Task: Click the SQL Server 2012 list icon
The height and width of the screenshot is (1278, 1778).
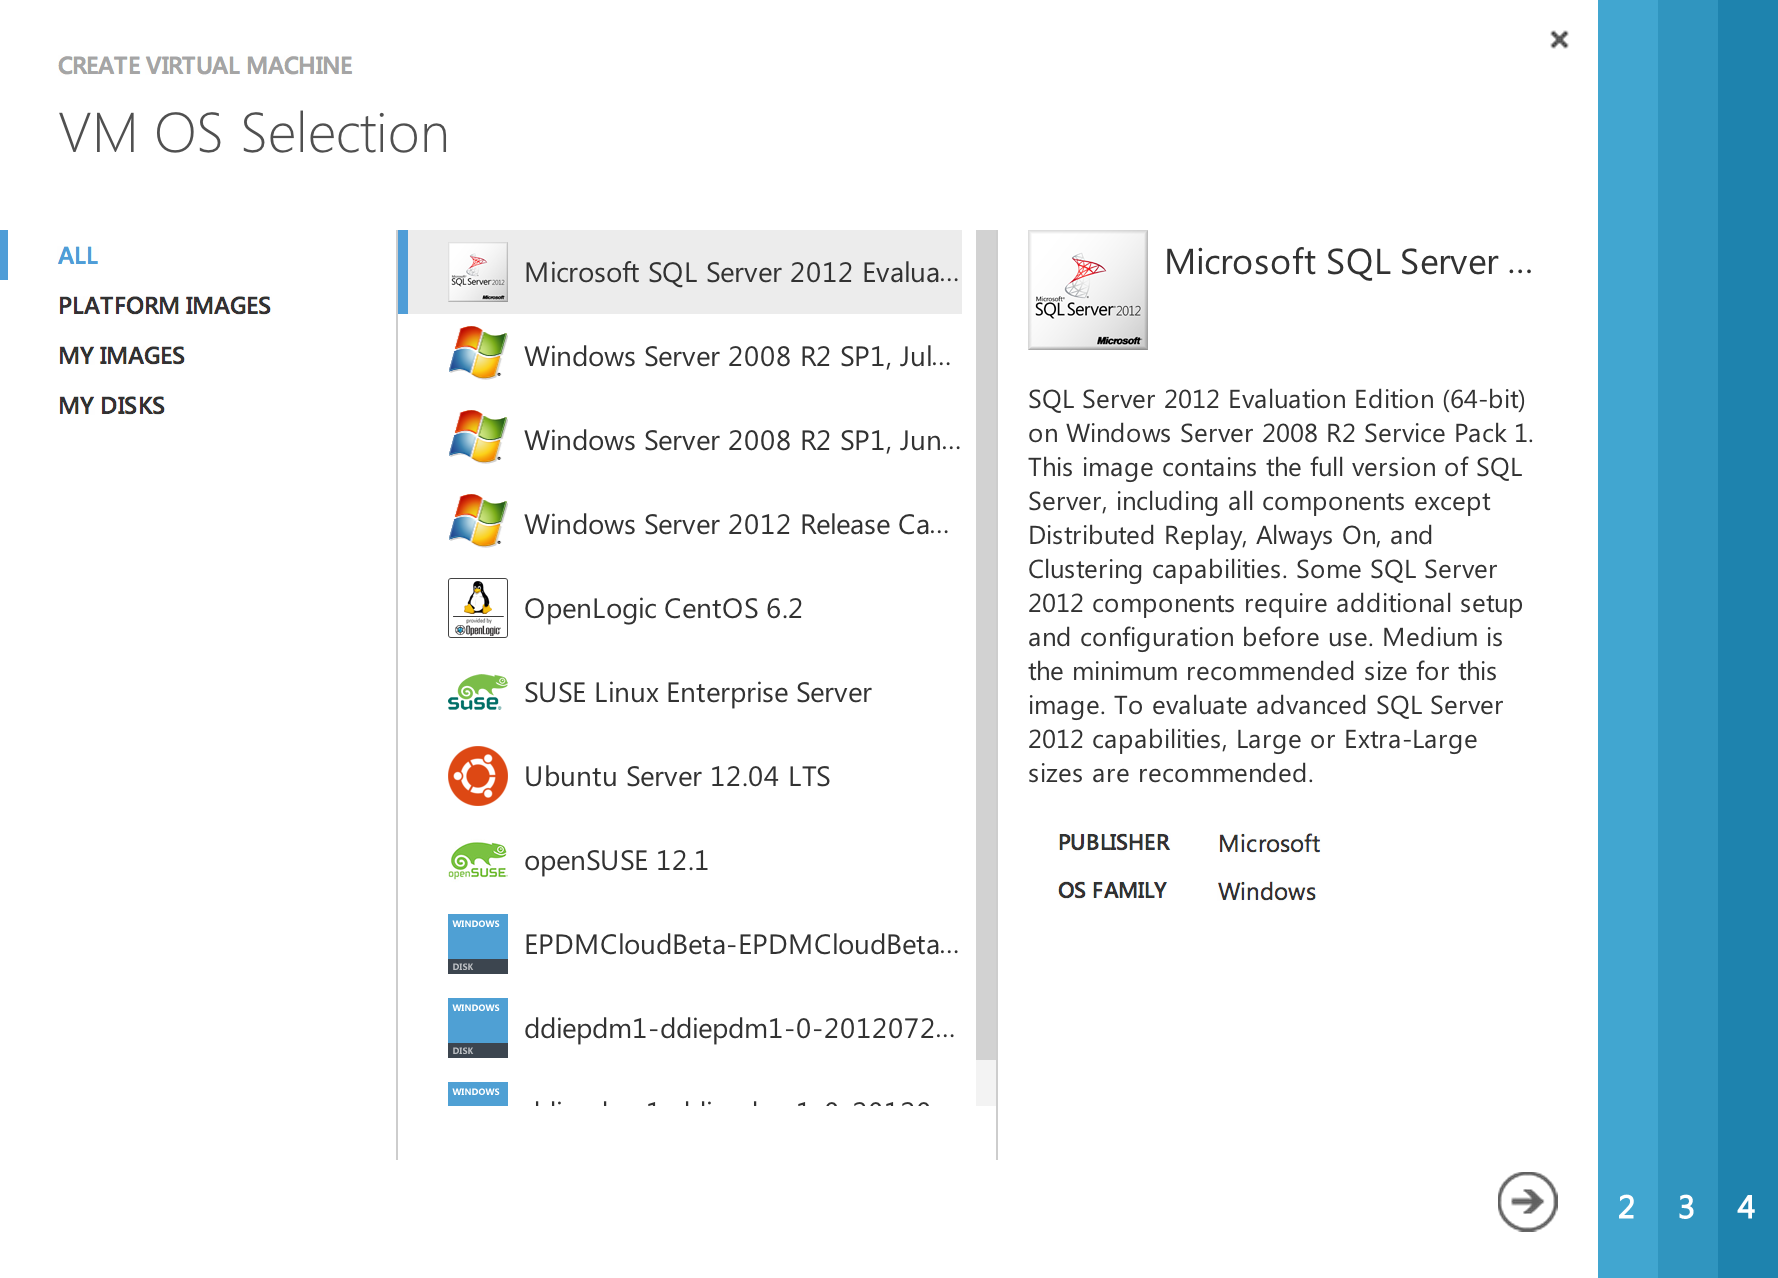Action: click(478, 272)
